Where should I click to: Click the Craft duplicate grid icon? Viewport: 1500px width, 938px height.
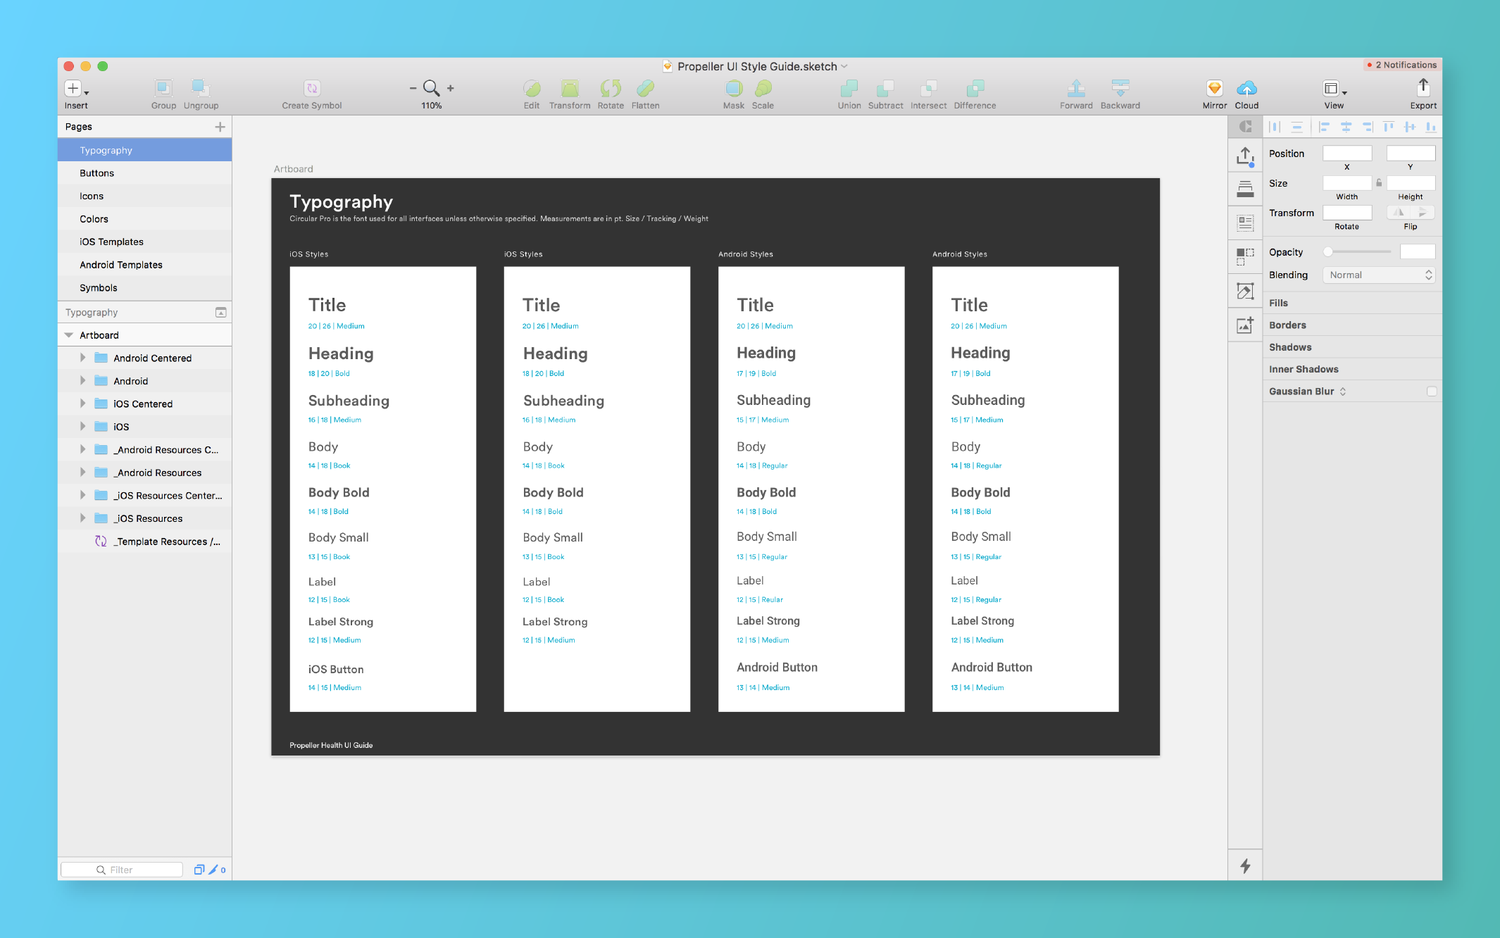(x=1245, y=257)
